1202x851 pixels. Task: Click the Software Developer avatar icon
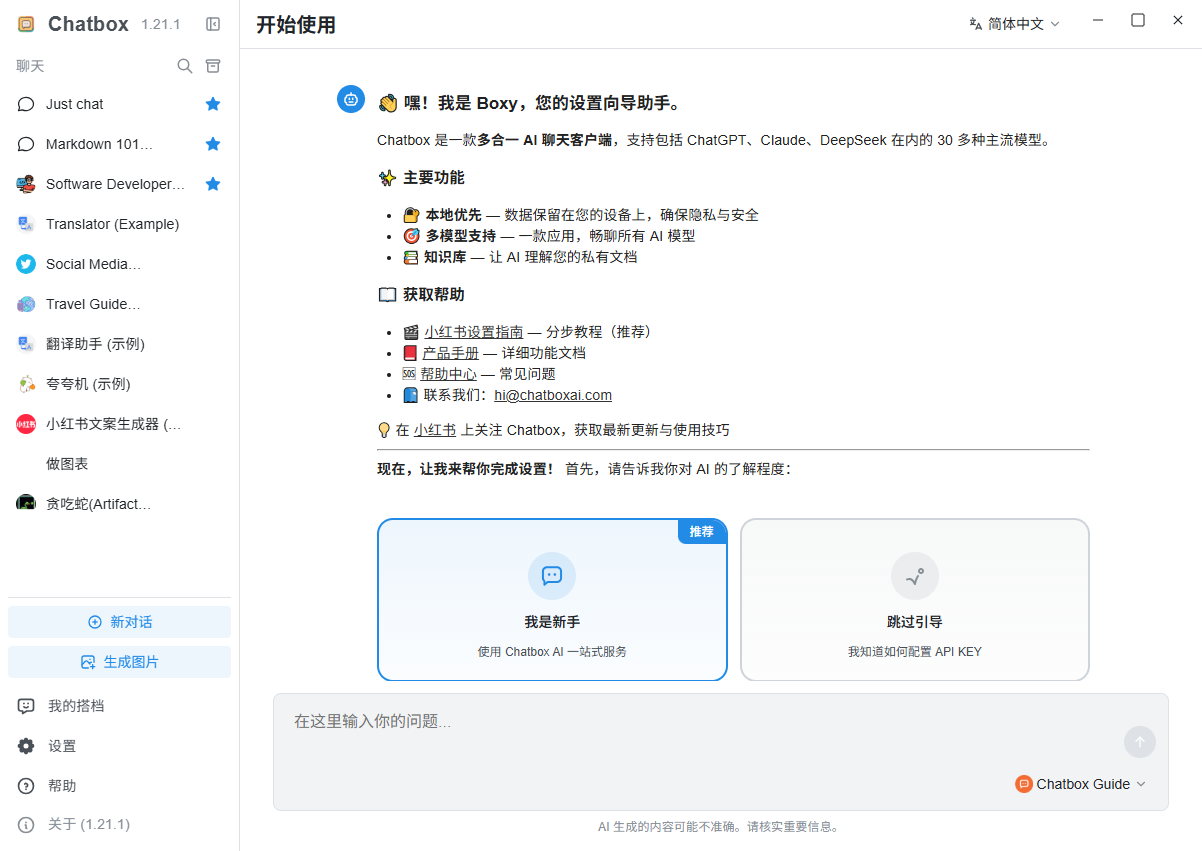[26, 184]
